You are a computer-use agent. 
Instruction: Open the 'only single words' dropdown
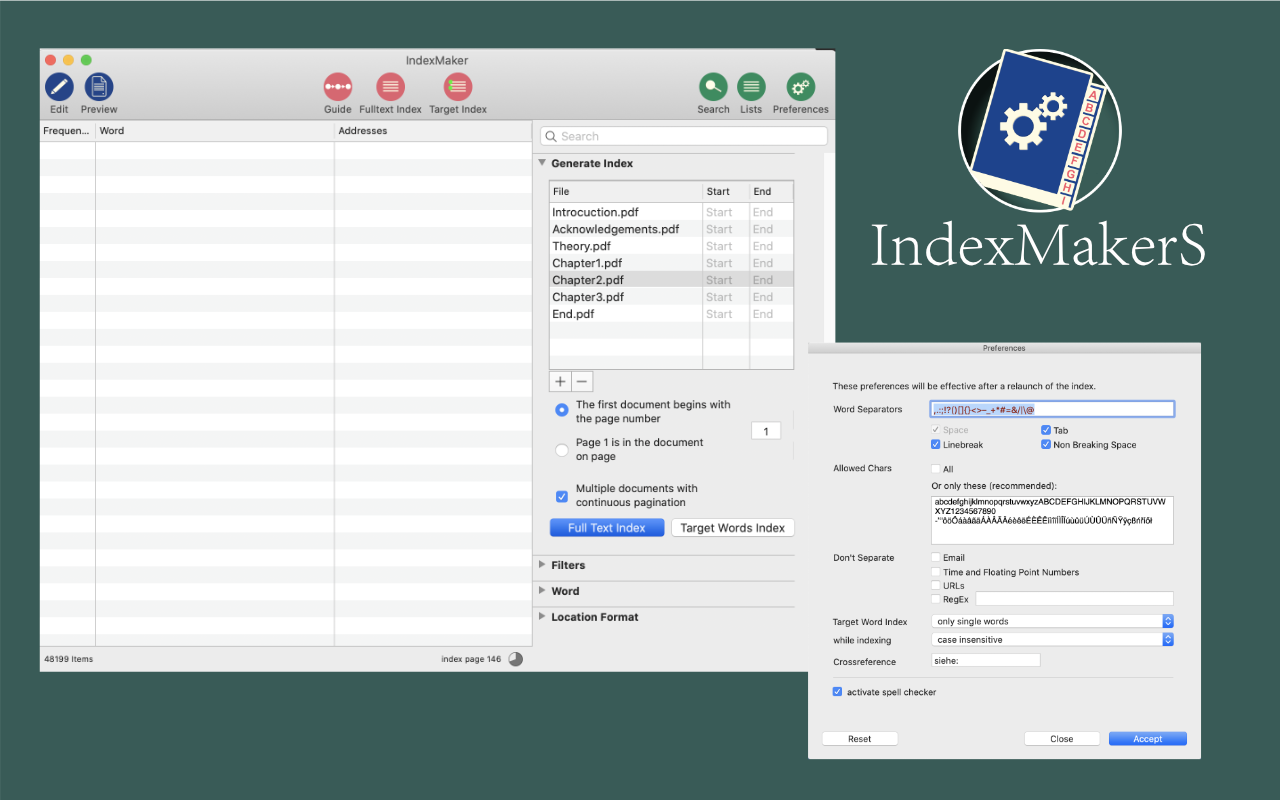tap(1051, 621)
